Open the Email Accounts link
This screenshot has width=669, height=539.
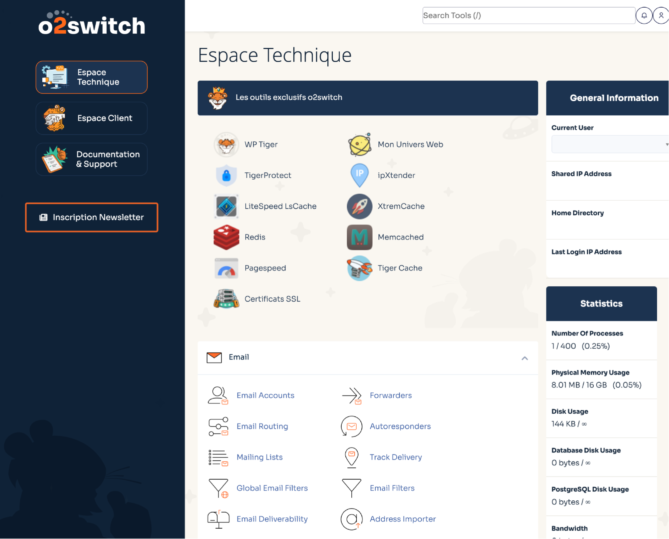pyautogui.click(x=265, y=396)
